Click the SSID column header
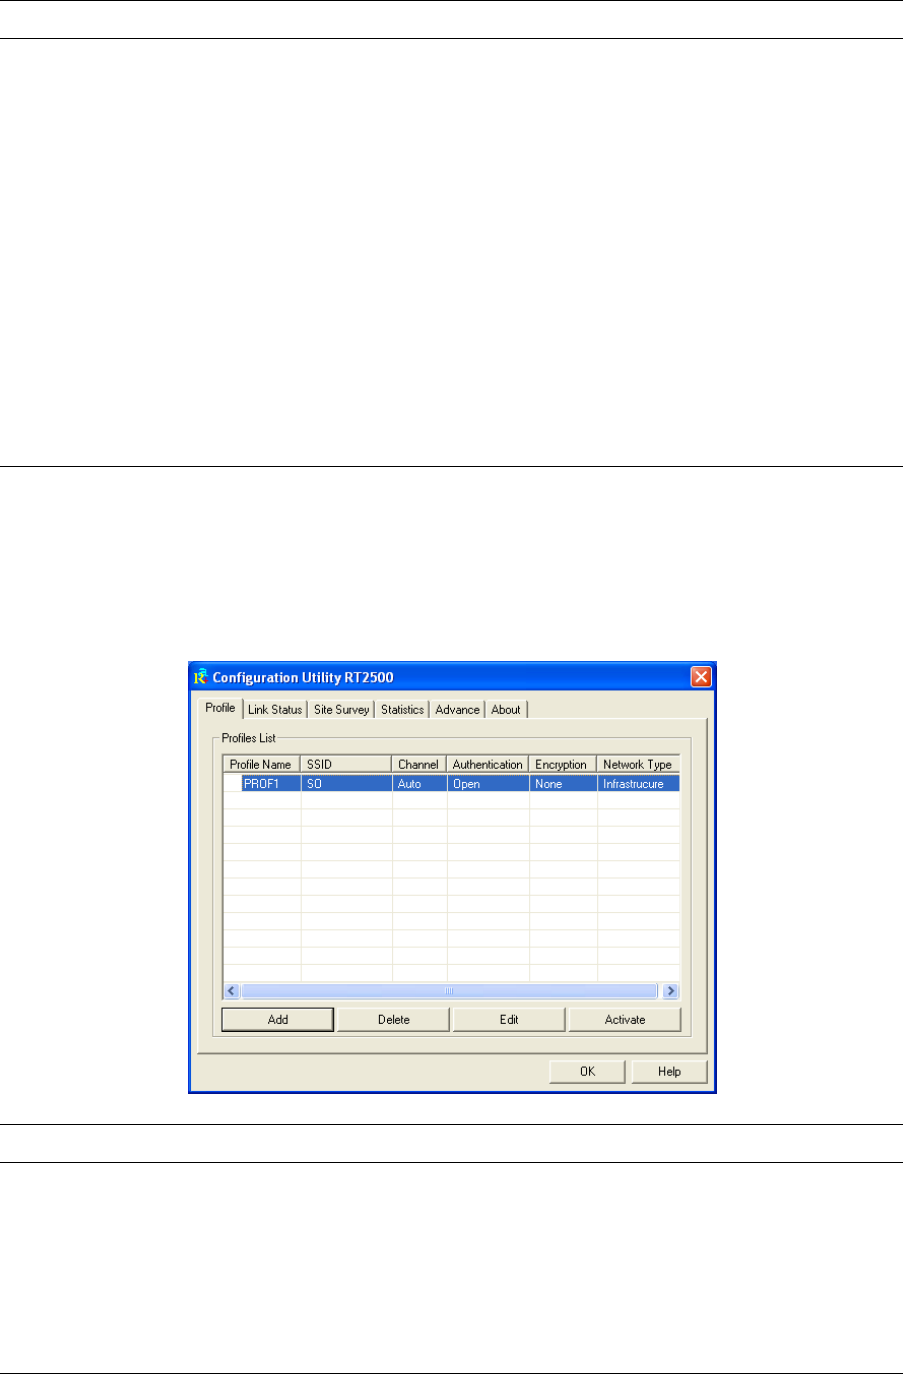This screenshot has height=1374, width=903. coord(346,764)
